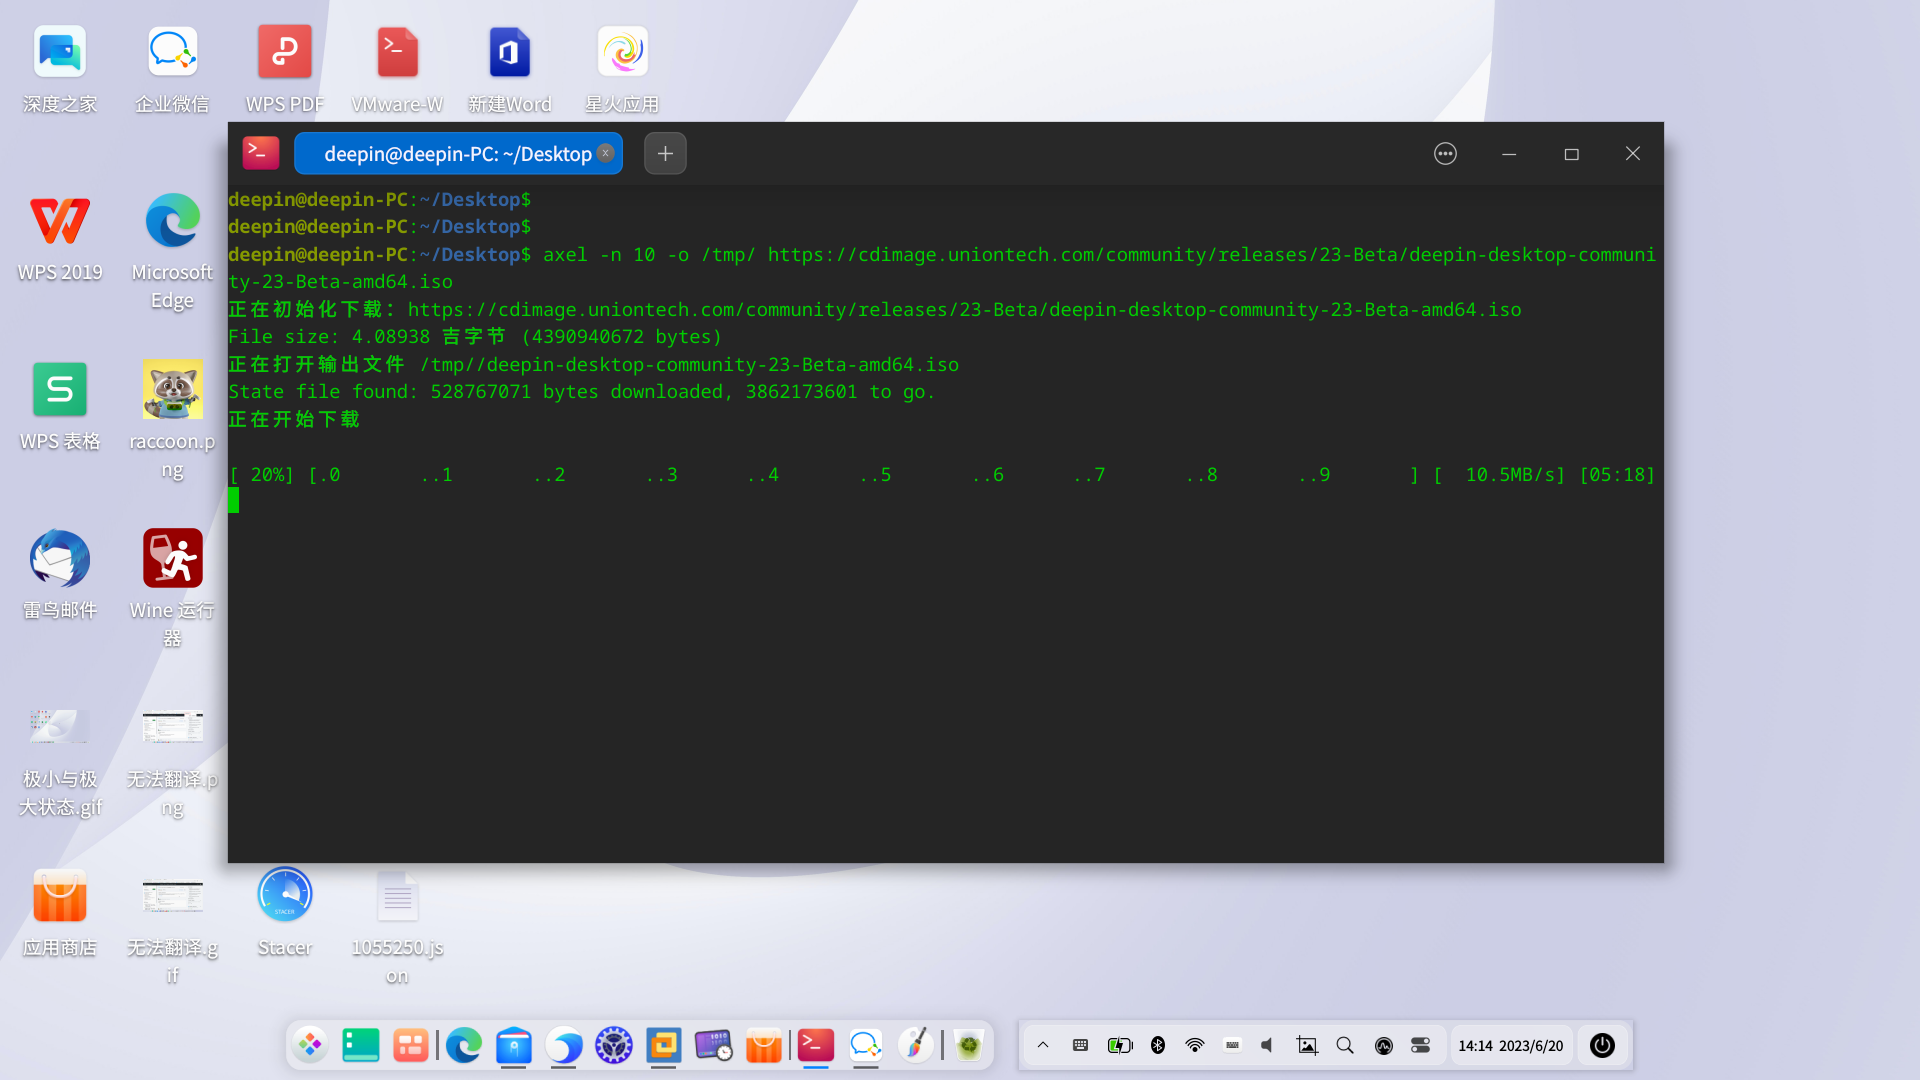Toggle Bluetooth from the system tray
The width and height of the screenshot is (1920, 1080).
click(x=1158, y=1045)
